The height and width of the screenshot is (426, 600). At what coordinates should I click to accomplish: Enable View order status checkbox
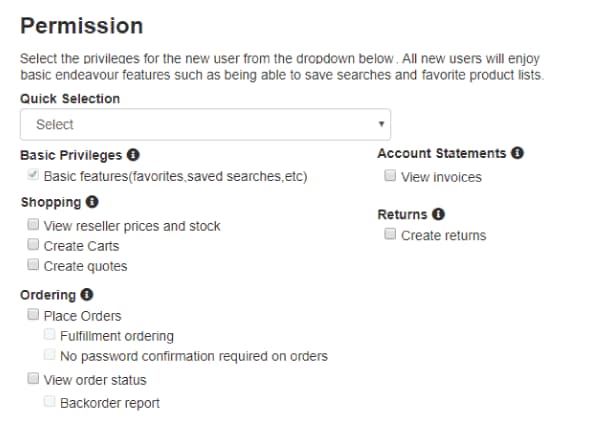pyautogui.click(x=34, y=379)
